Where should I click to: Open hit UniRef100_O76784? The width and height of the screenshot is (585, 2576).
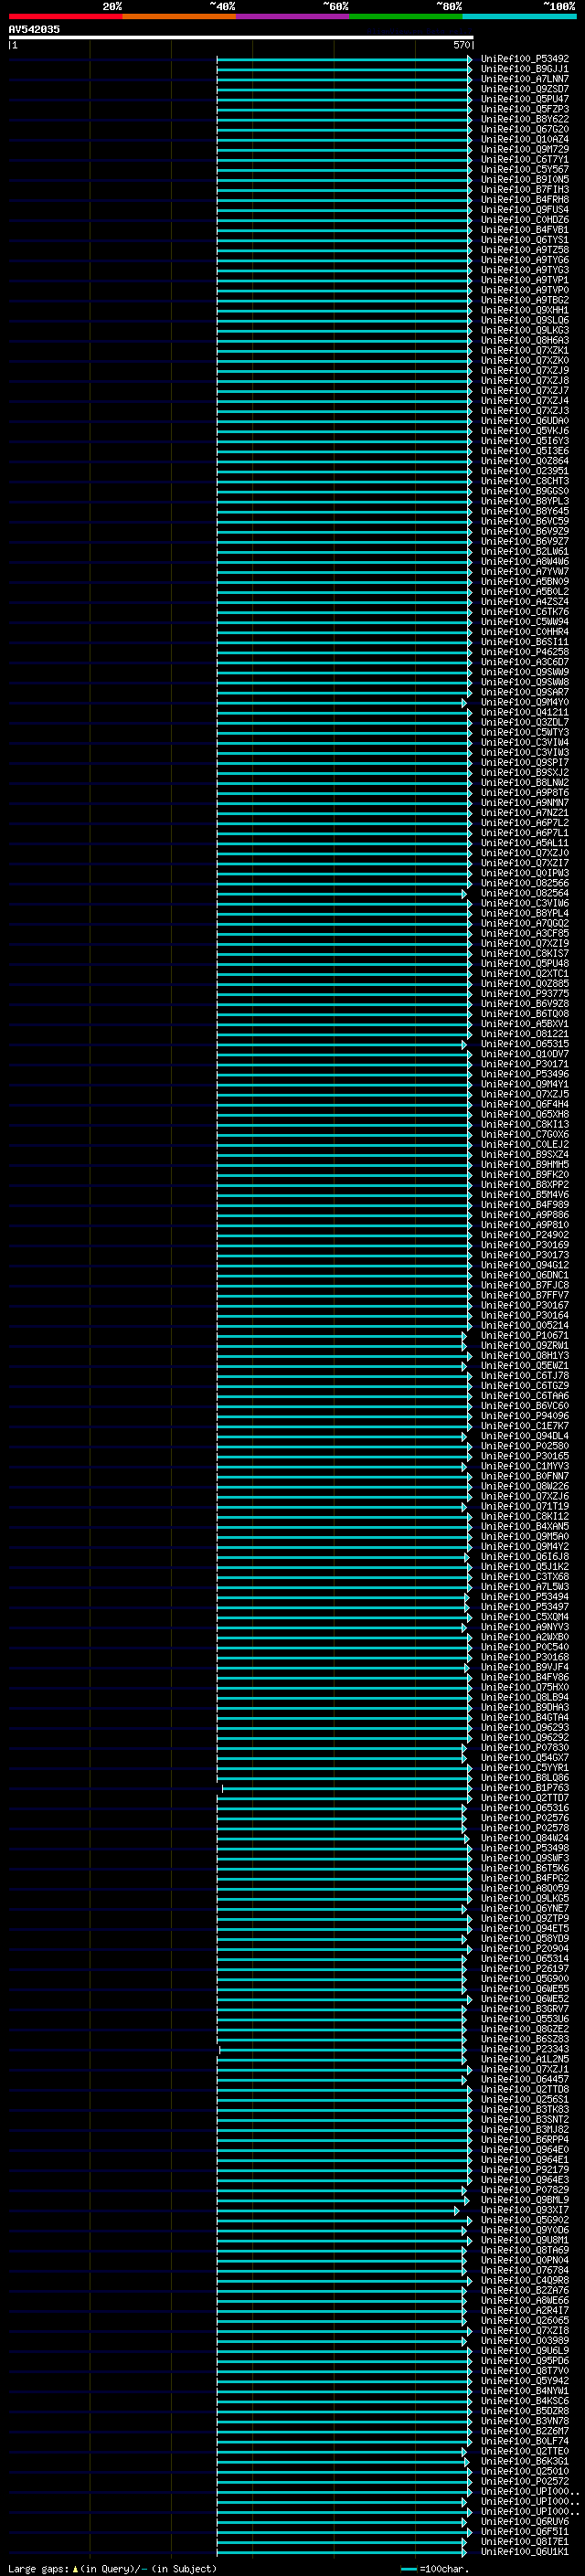click(525, 2269)
